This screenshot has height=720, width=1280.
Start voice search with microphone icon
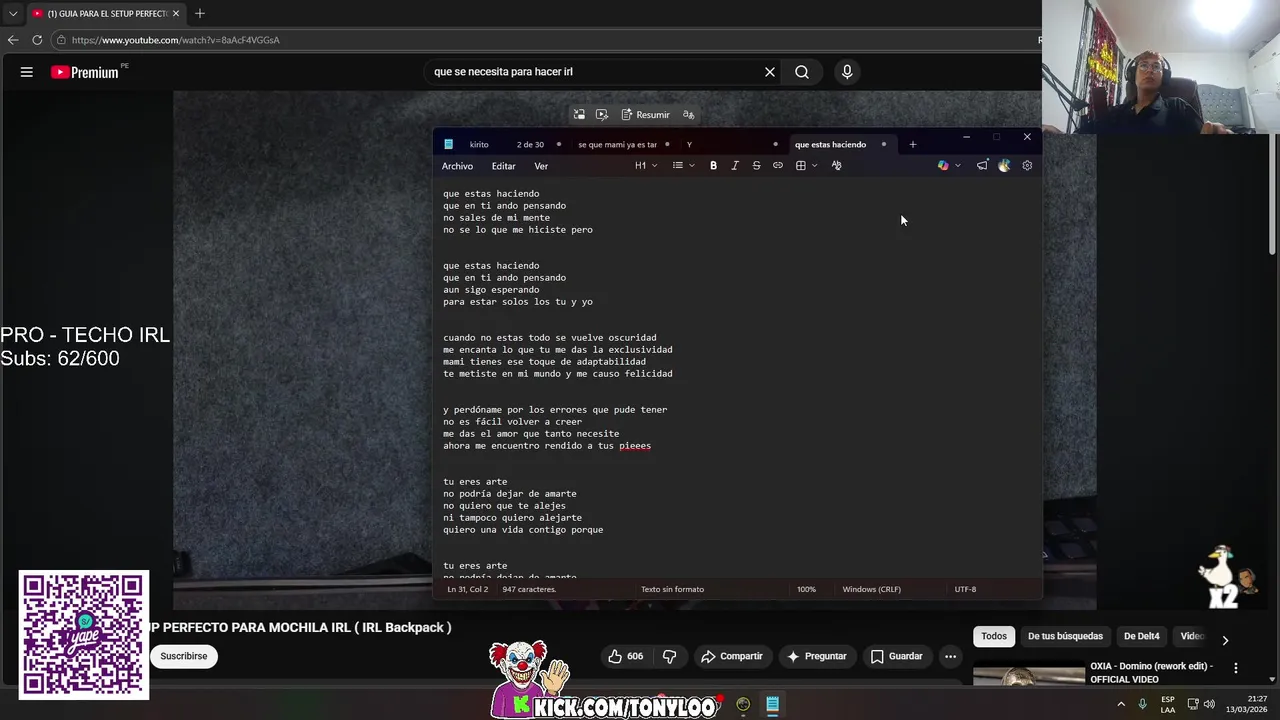(847, 72)
